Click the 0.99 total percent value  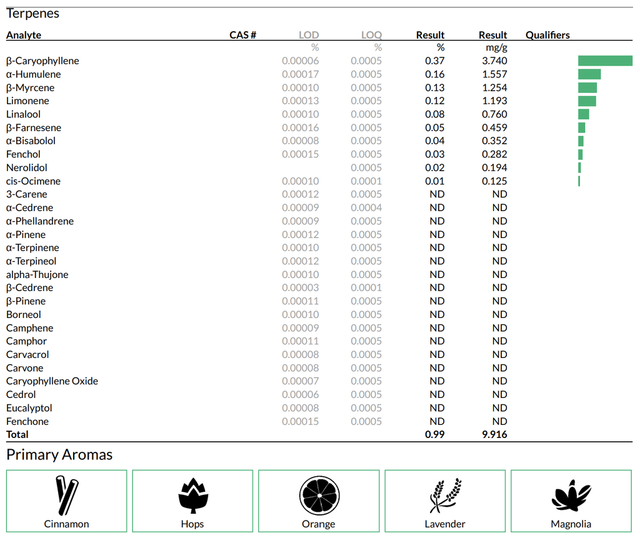tap(435, 435)
